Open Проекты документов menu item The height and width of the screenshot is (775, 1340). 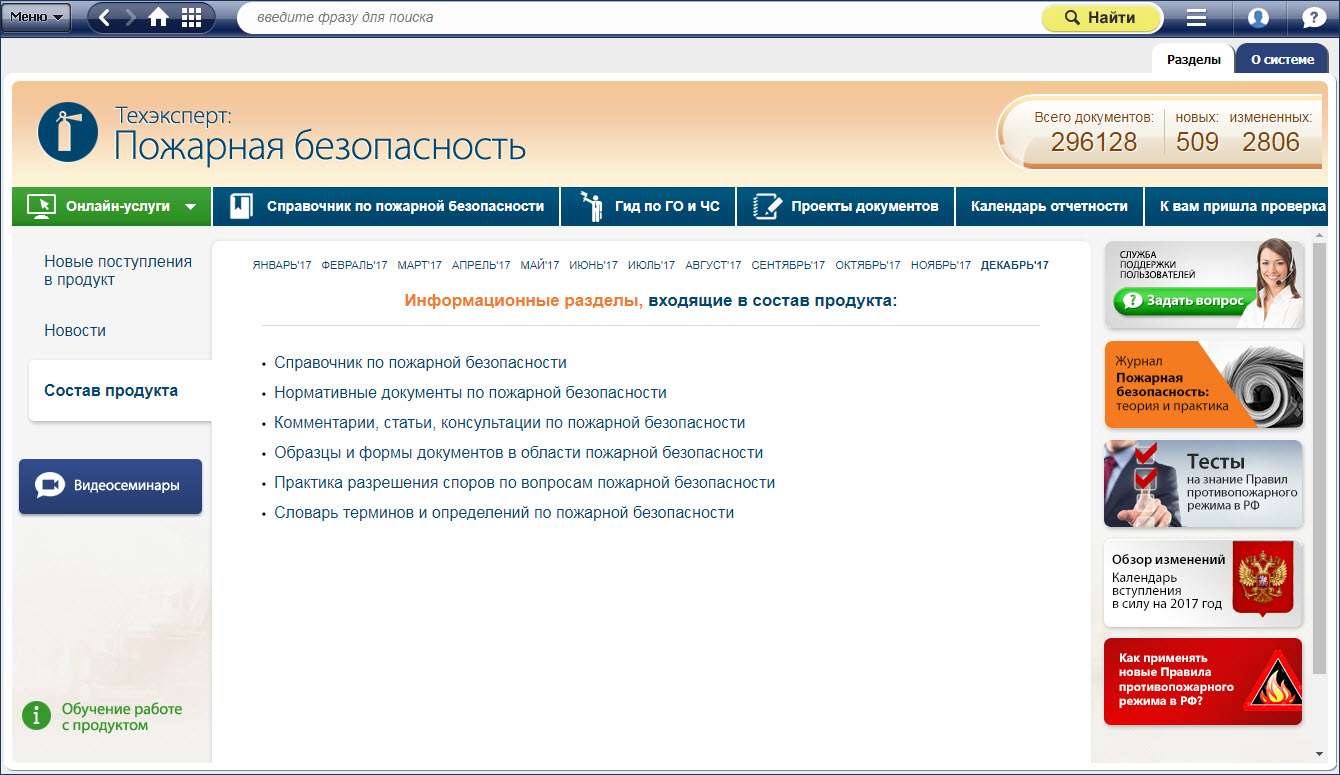click(x=846, y=206)
